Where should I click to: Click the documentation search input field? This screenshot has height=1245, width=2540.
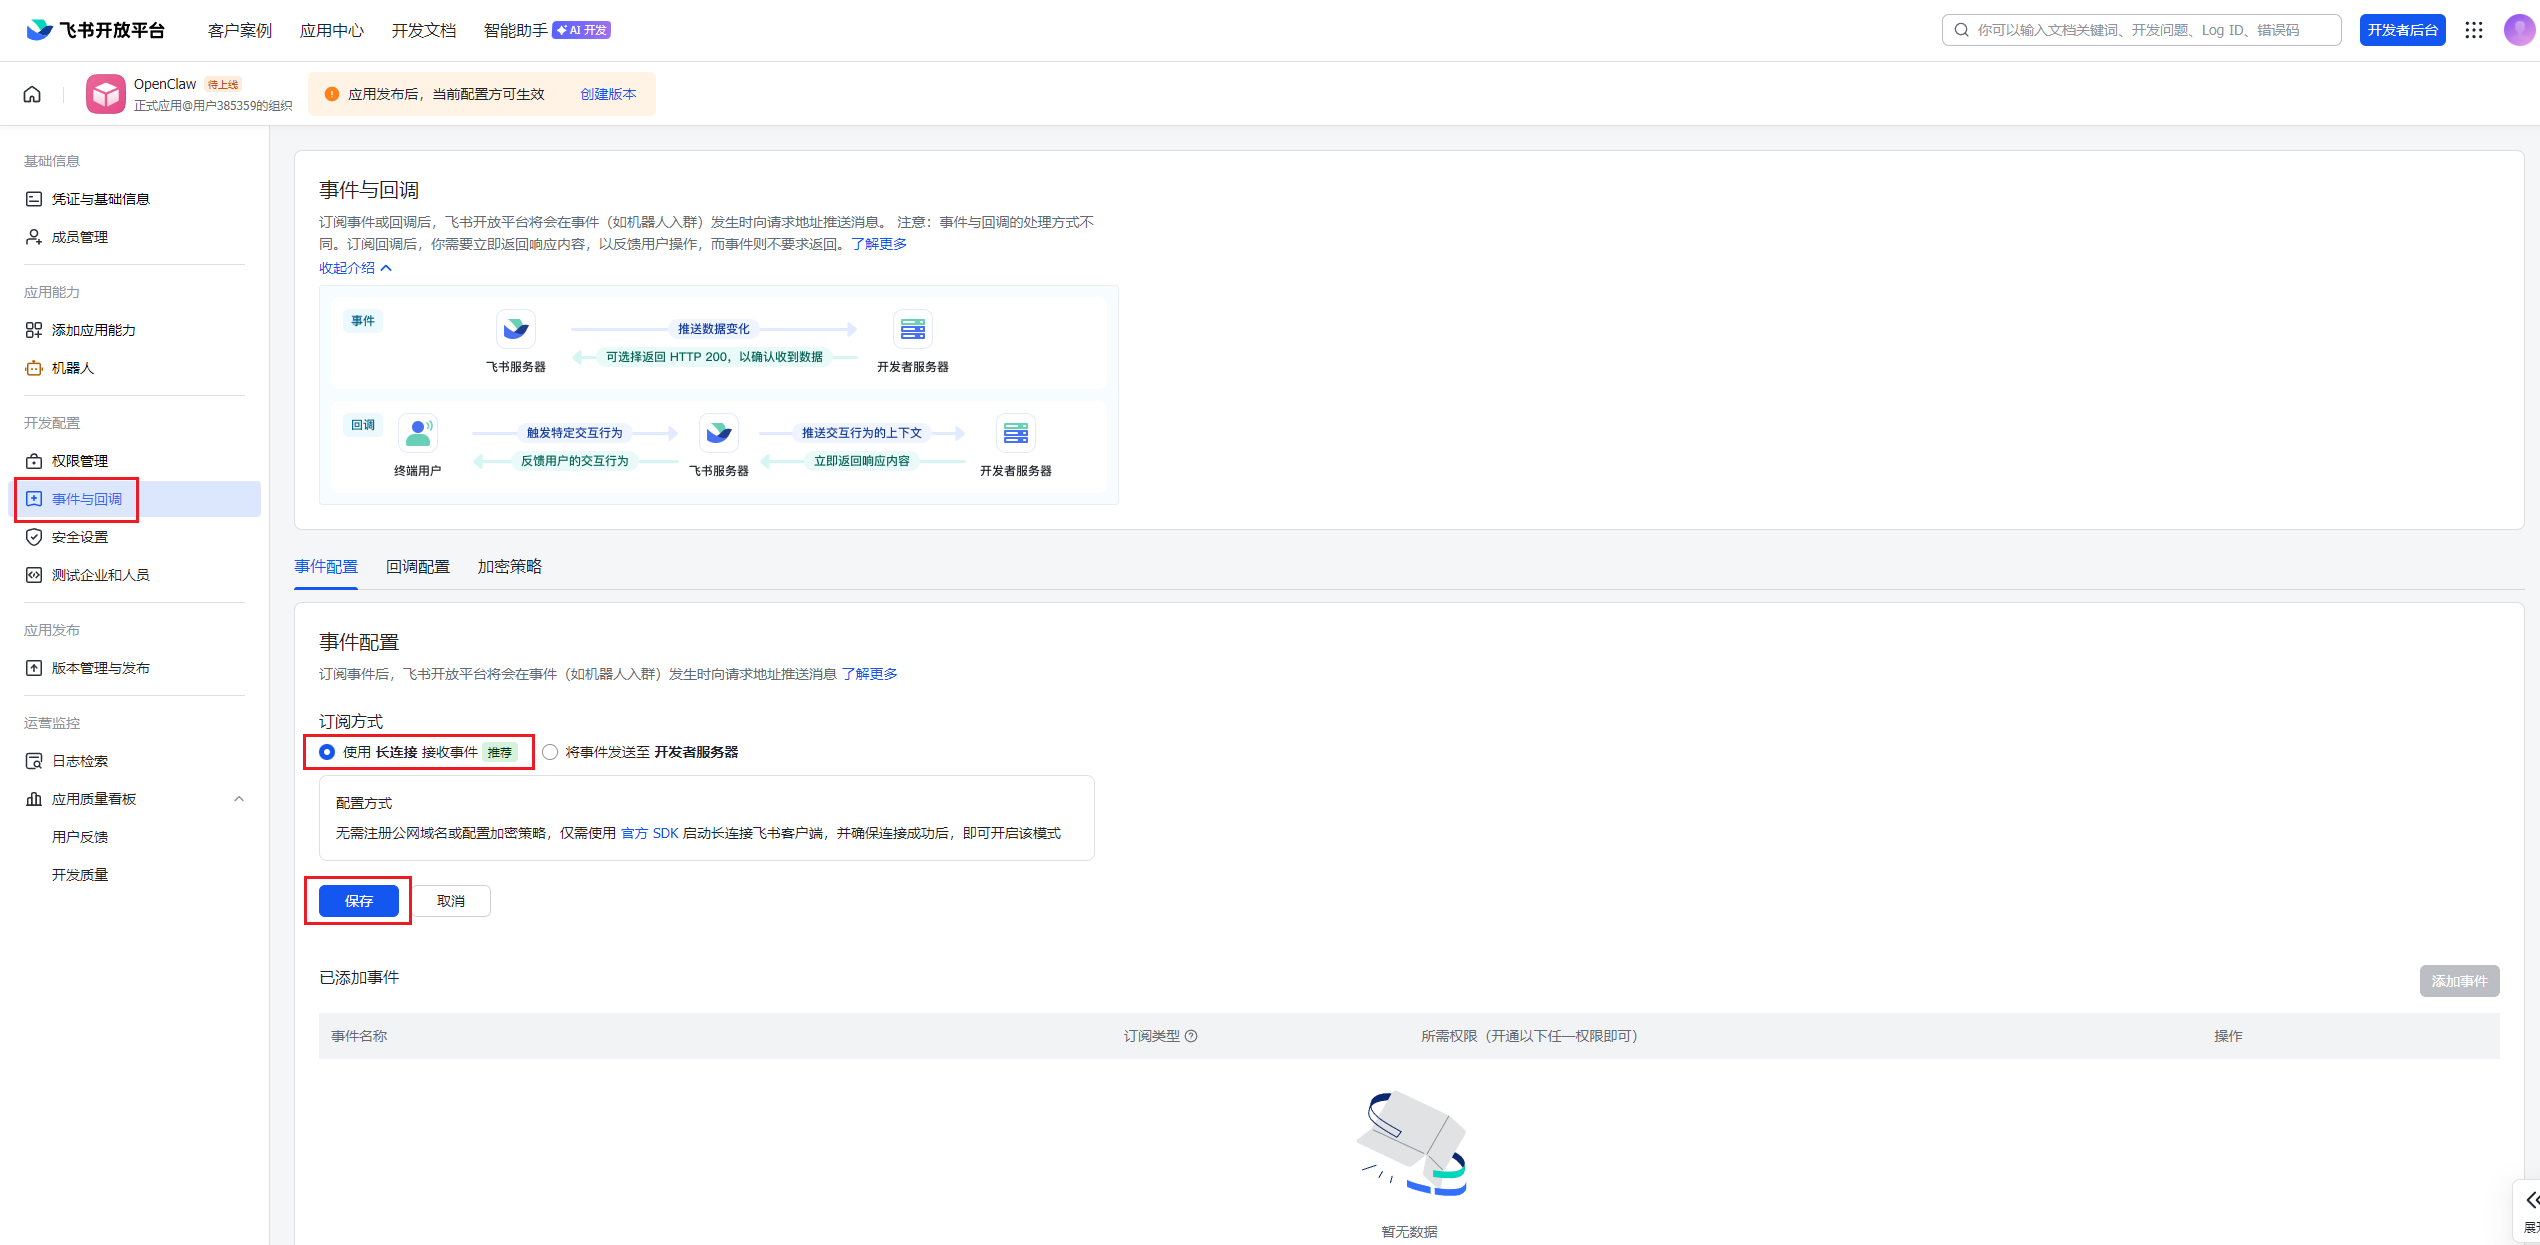(x=2140, y=30)
